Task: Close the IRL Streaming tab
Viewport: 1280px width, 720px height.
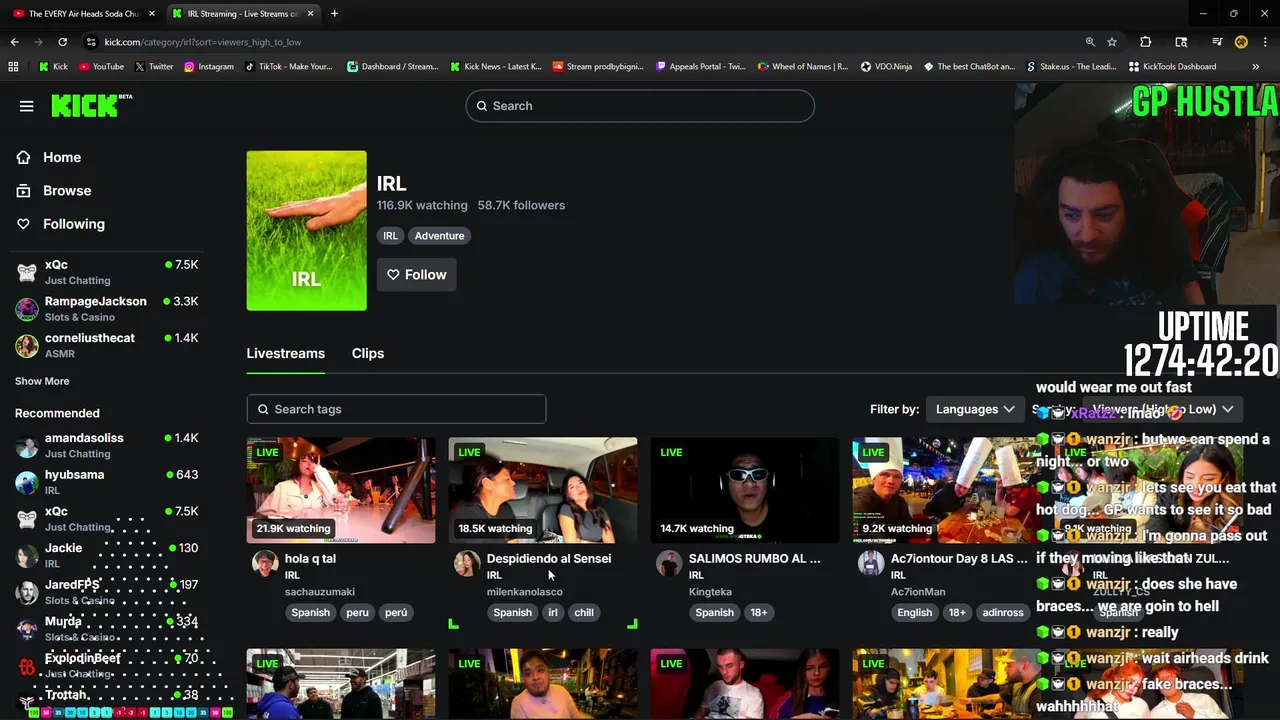Action: 311,14
